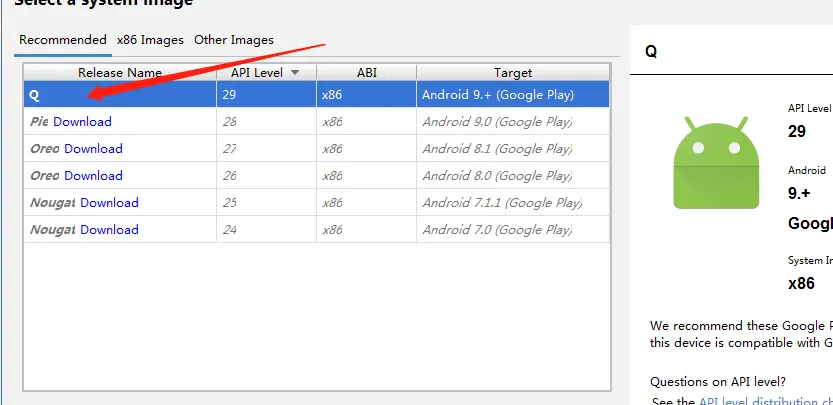
Task: Select API level 26 cell
Action: pos(266,175)
